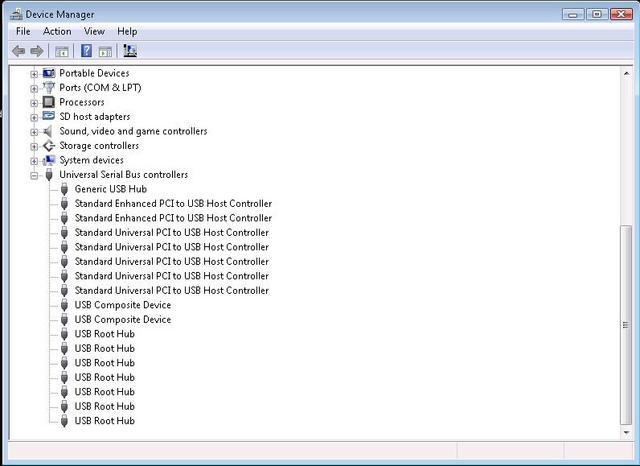The height and width of the screenshot is (466, 640).
Task: Select the Generic USB Hub label
Action: [111, 189]
